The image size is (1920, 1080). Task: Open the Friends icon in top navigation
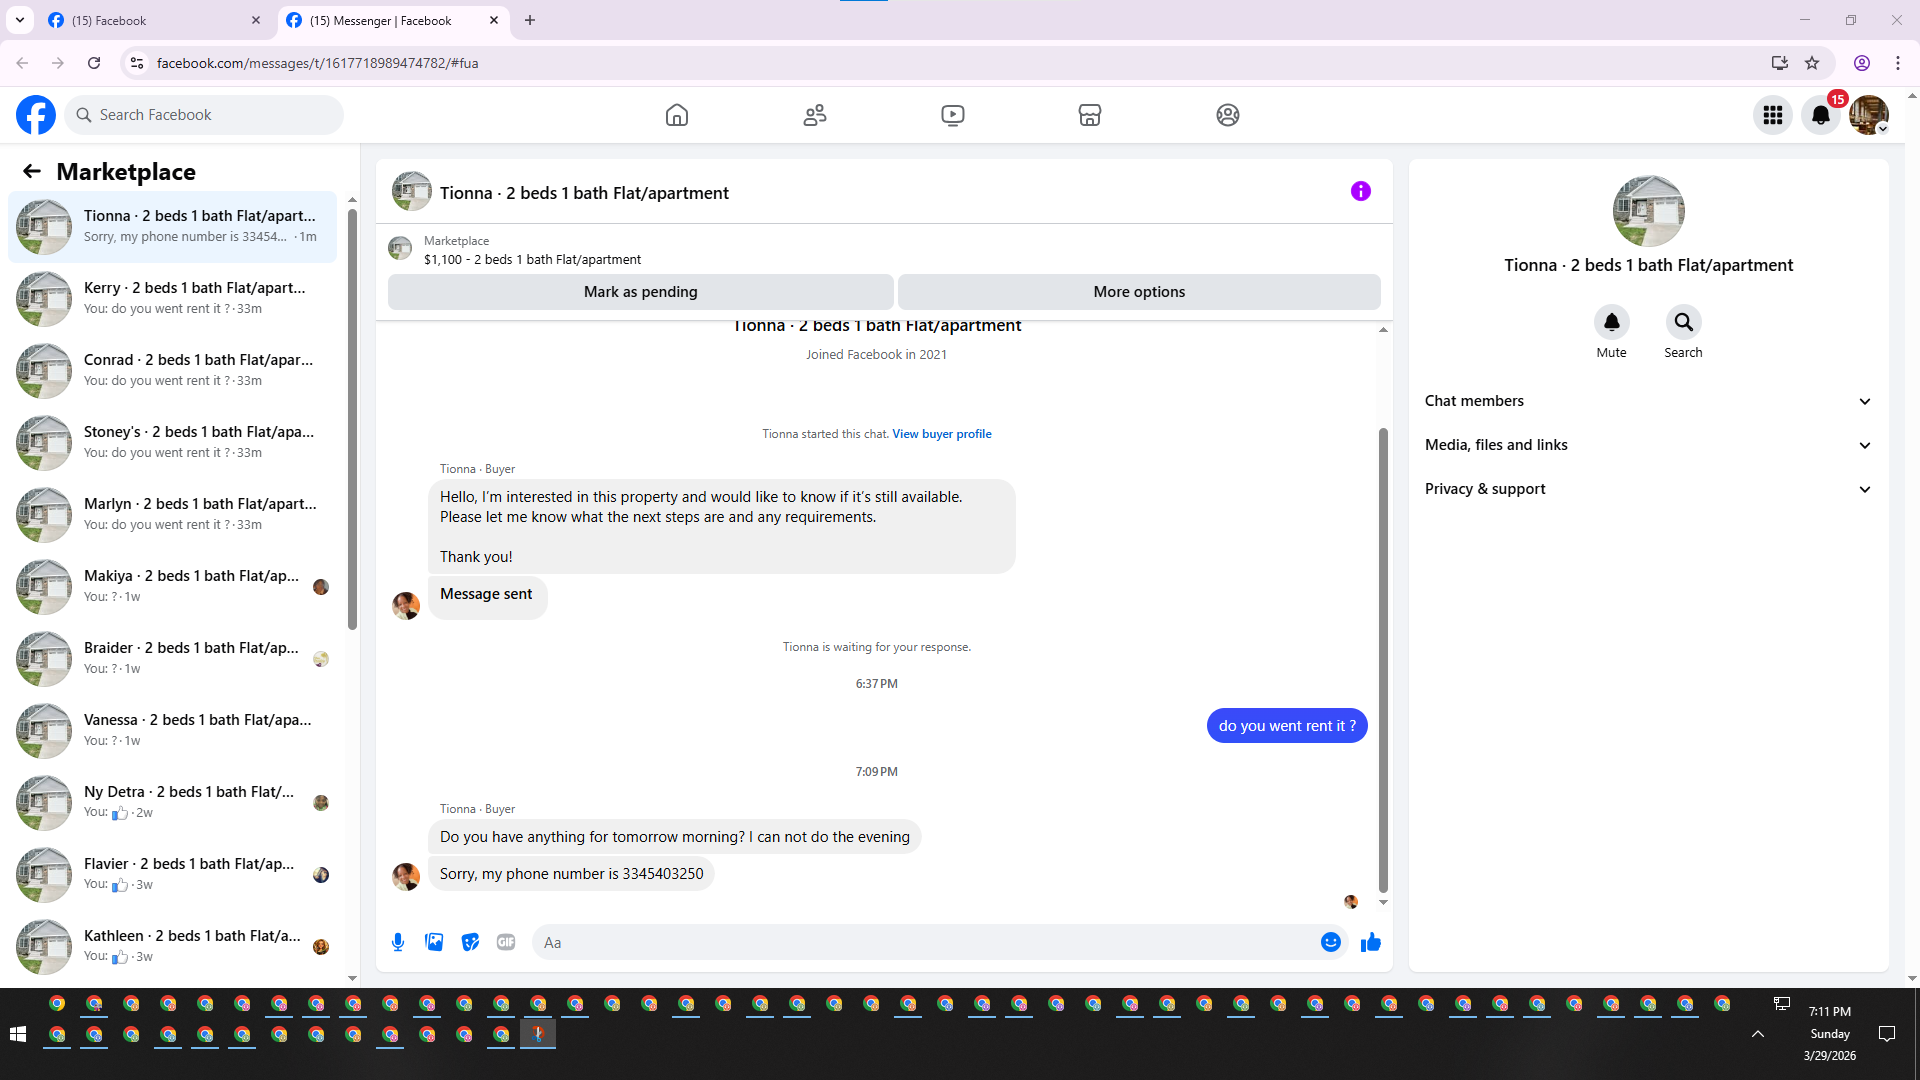tap(815, 115)
